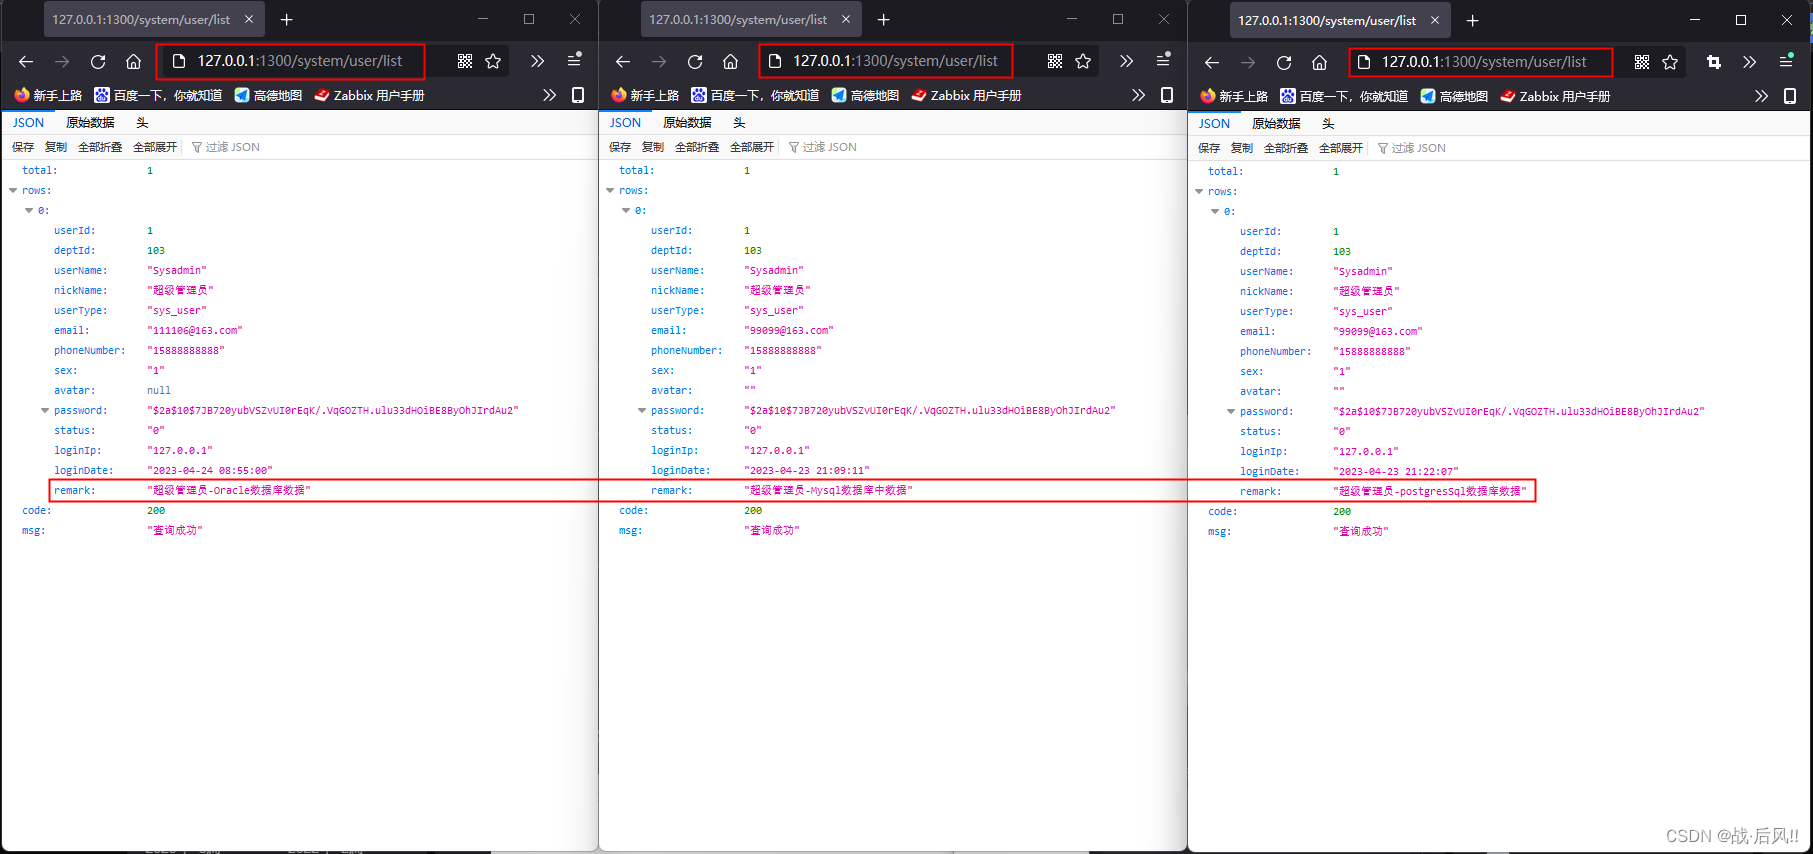Collapse item 0 node in middle window
This screenshot has width=1813, height=854.
[x=626, y=210]
